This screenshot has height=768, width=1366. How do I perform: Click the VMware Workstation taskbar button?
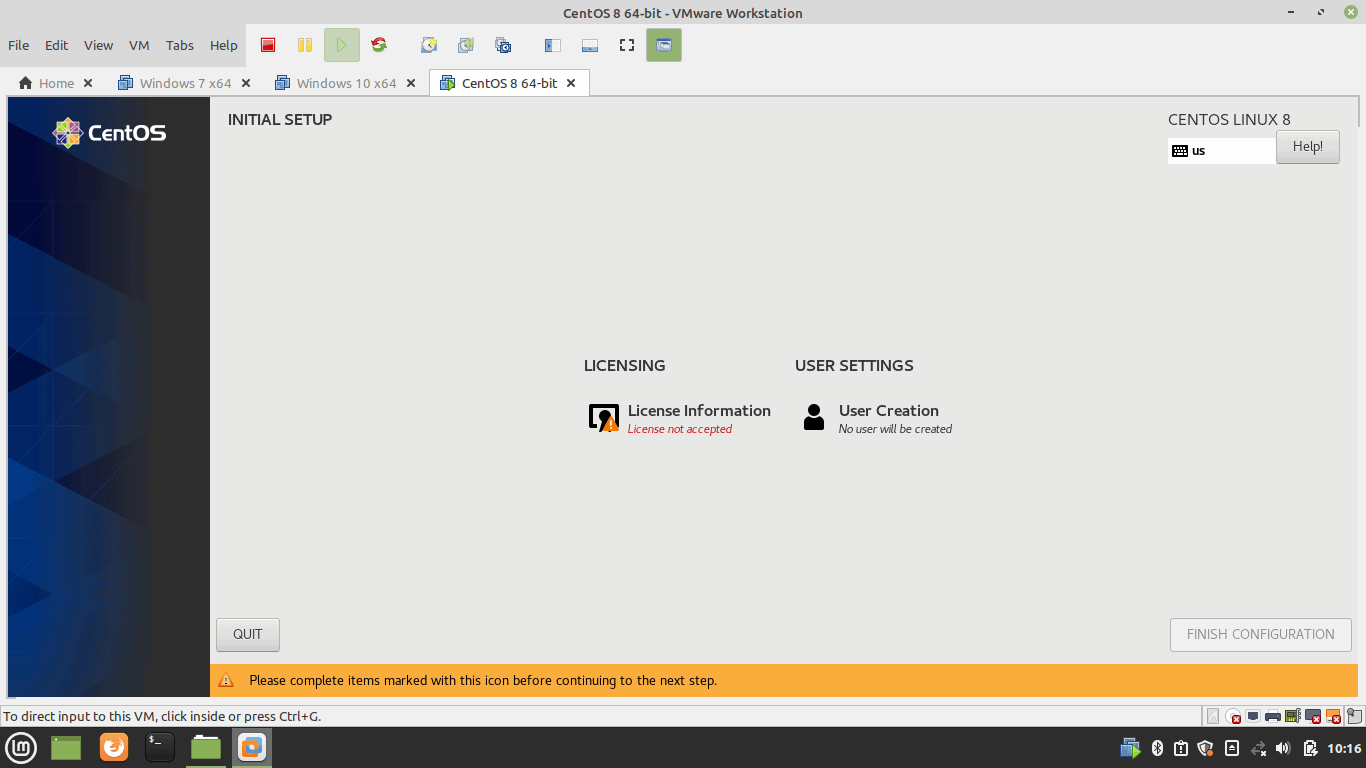252,747
